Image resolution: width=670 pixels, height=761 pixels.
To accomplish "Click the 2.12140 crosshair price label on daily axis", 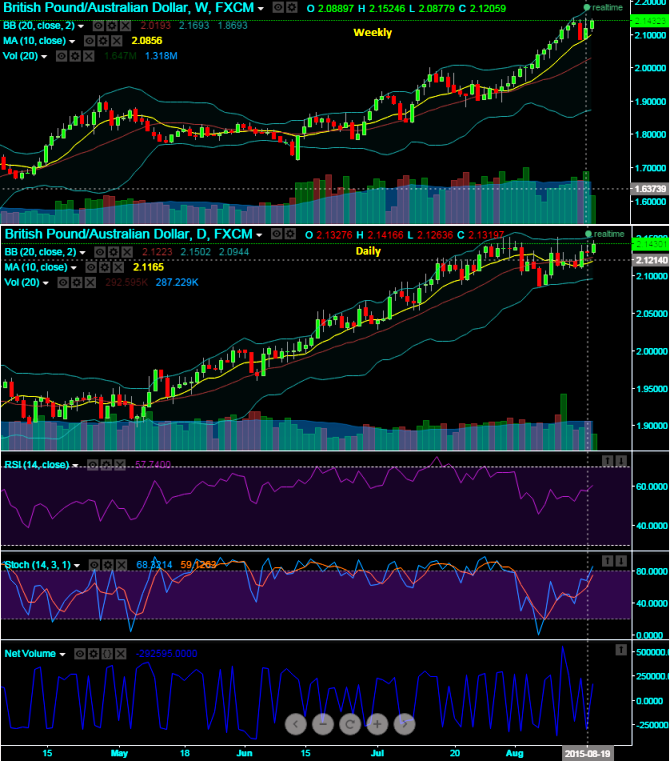I will pyautogui.click(x=650, y=260).
